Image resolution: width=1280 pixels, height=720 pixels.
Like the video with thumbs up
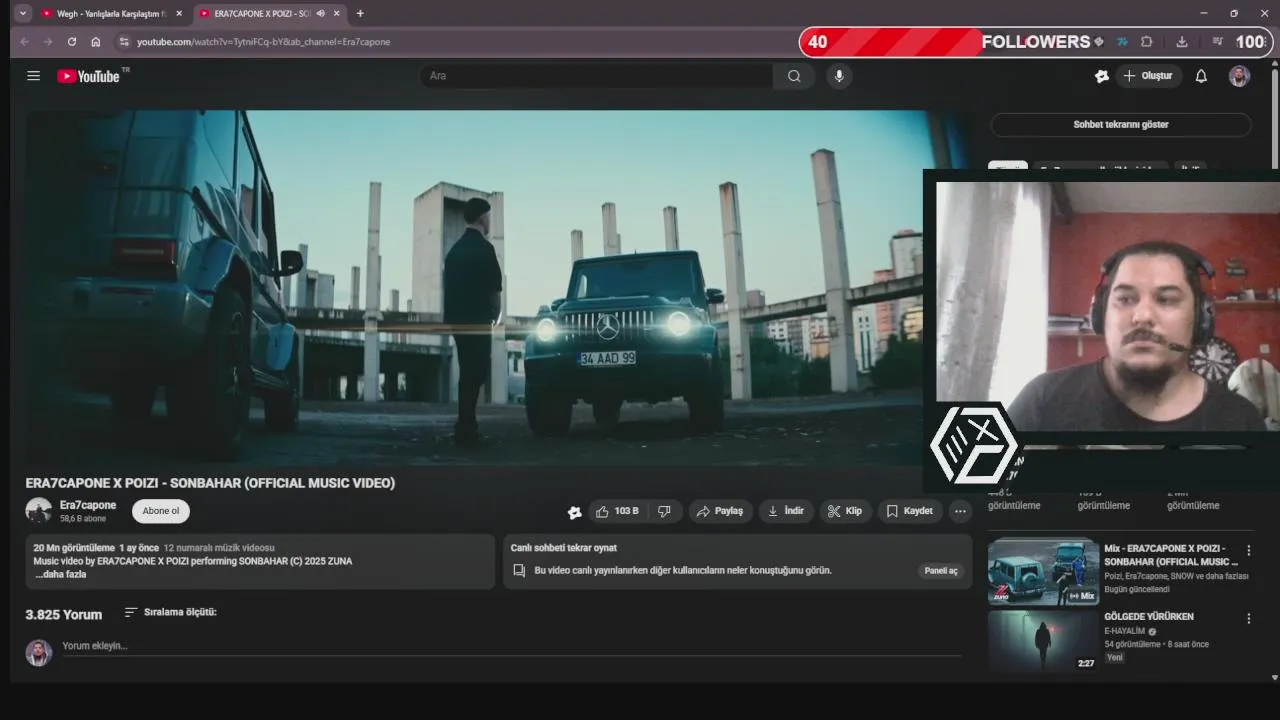(x=617, y=511)
